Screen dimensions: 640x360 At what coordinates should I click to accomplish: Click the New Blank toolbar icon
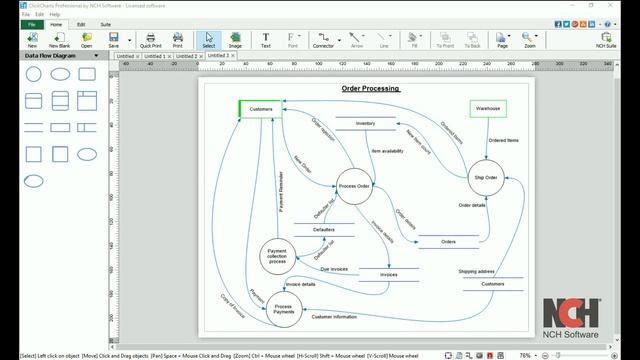click(60, 40)
